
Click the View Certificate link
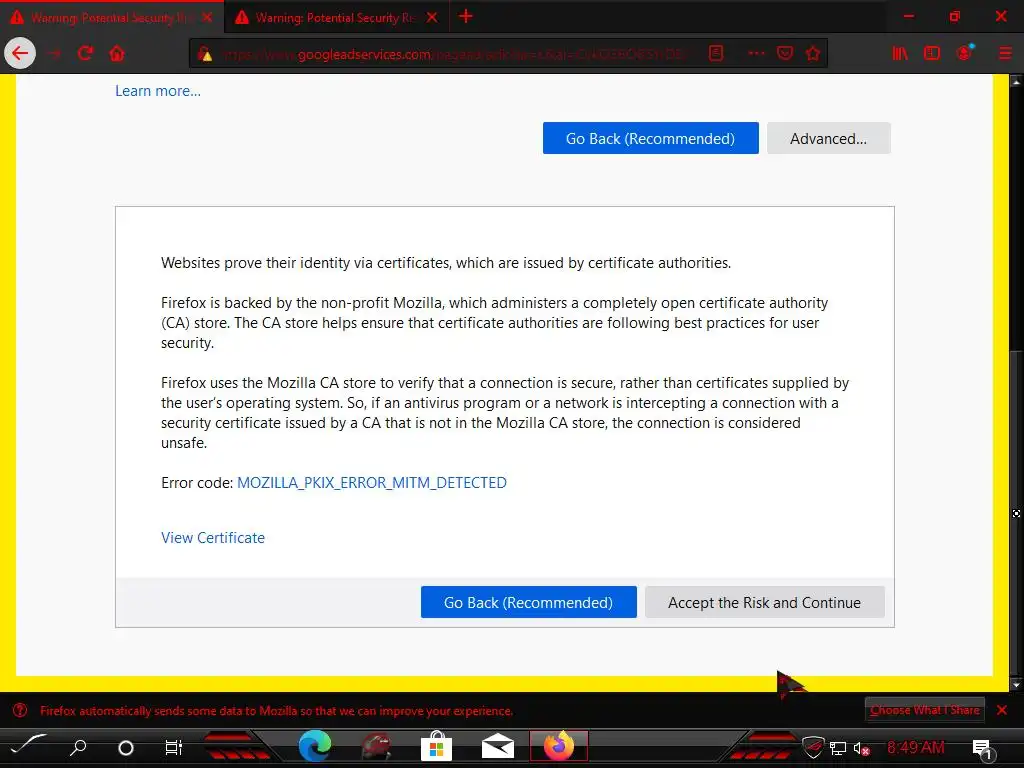[213, 537]
